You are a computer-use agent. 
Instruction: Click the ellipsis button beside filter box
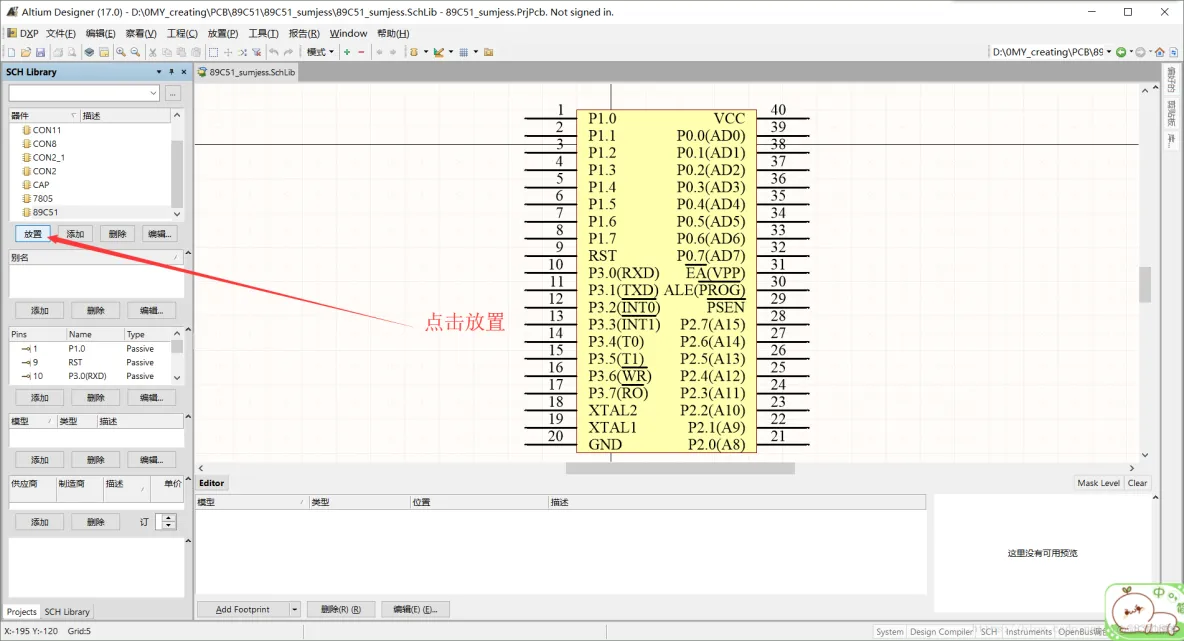click(x=173, y=93)
